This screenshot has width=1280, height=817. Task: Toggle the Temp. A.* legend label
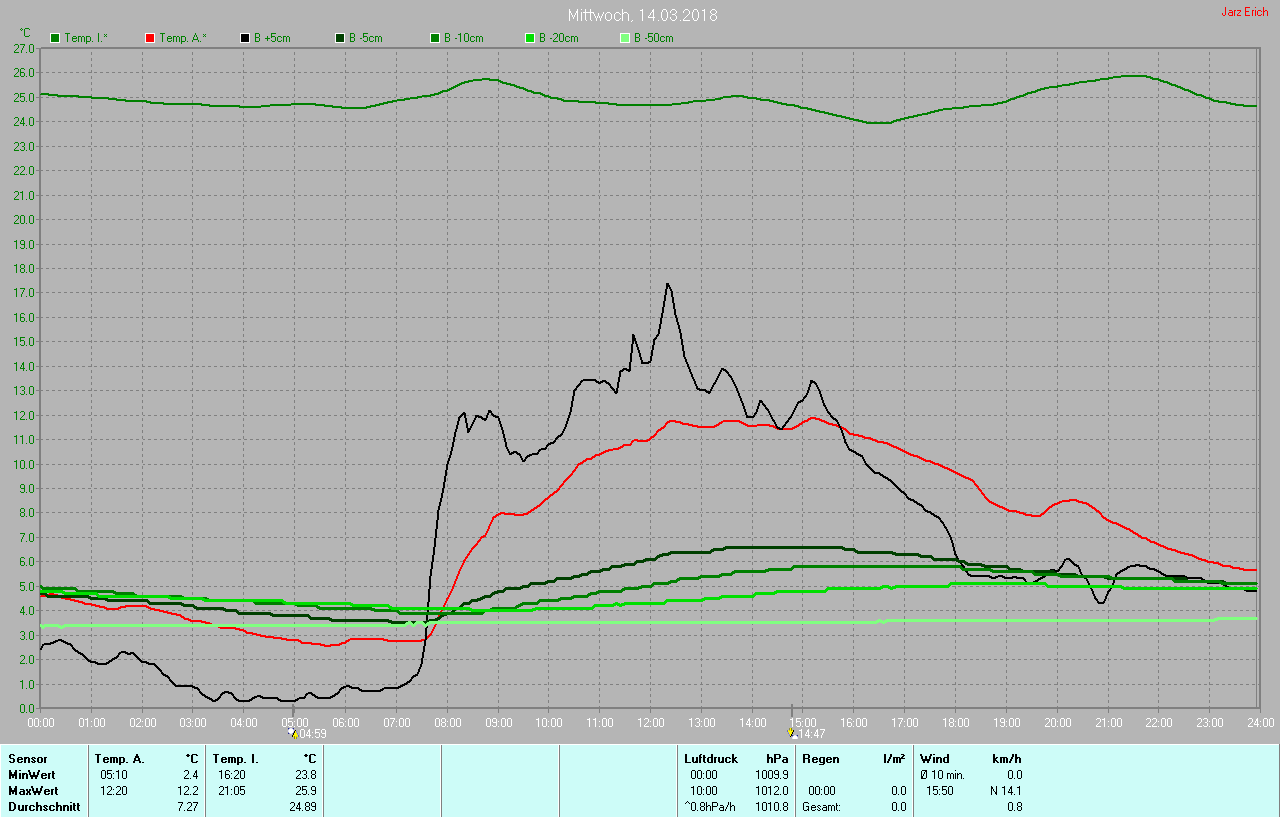183,38
